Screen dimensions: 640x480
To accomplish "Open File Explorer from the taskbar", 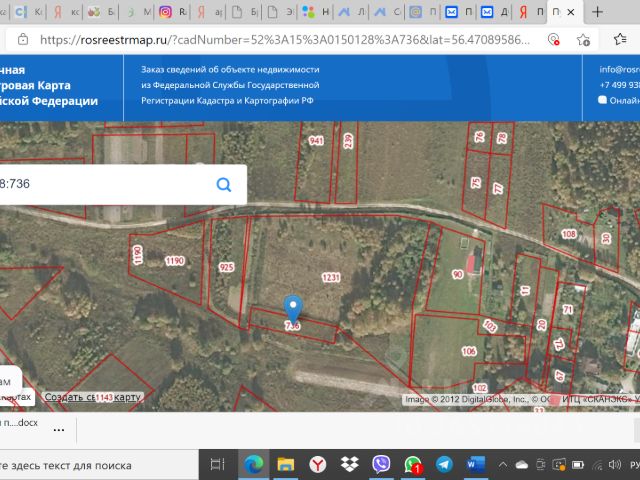I will (285, 465).
